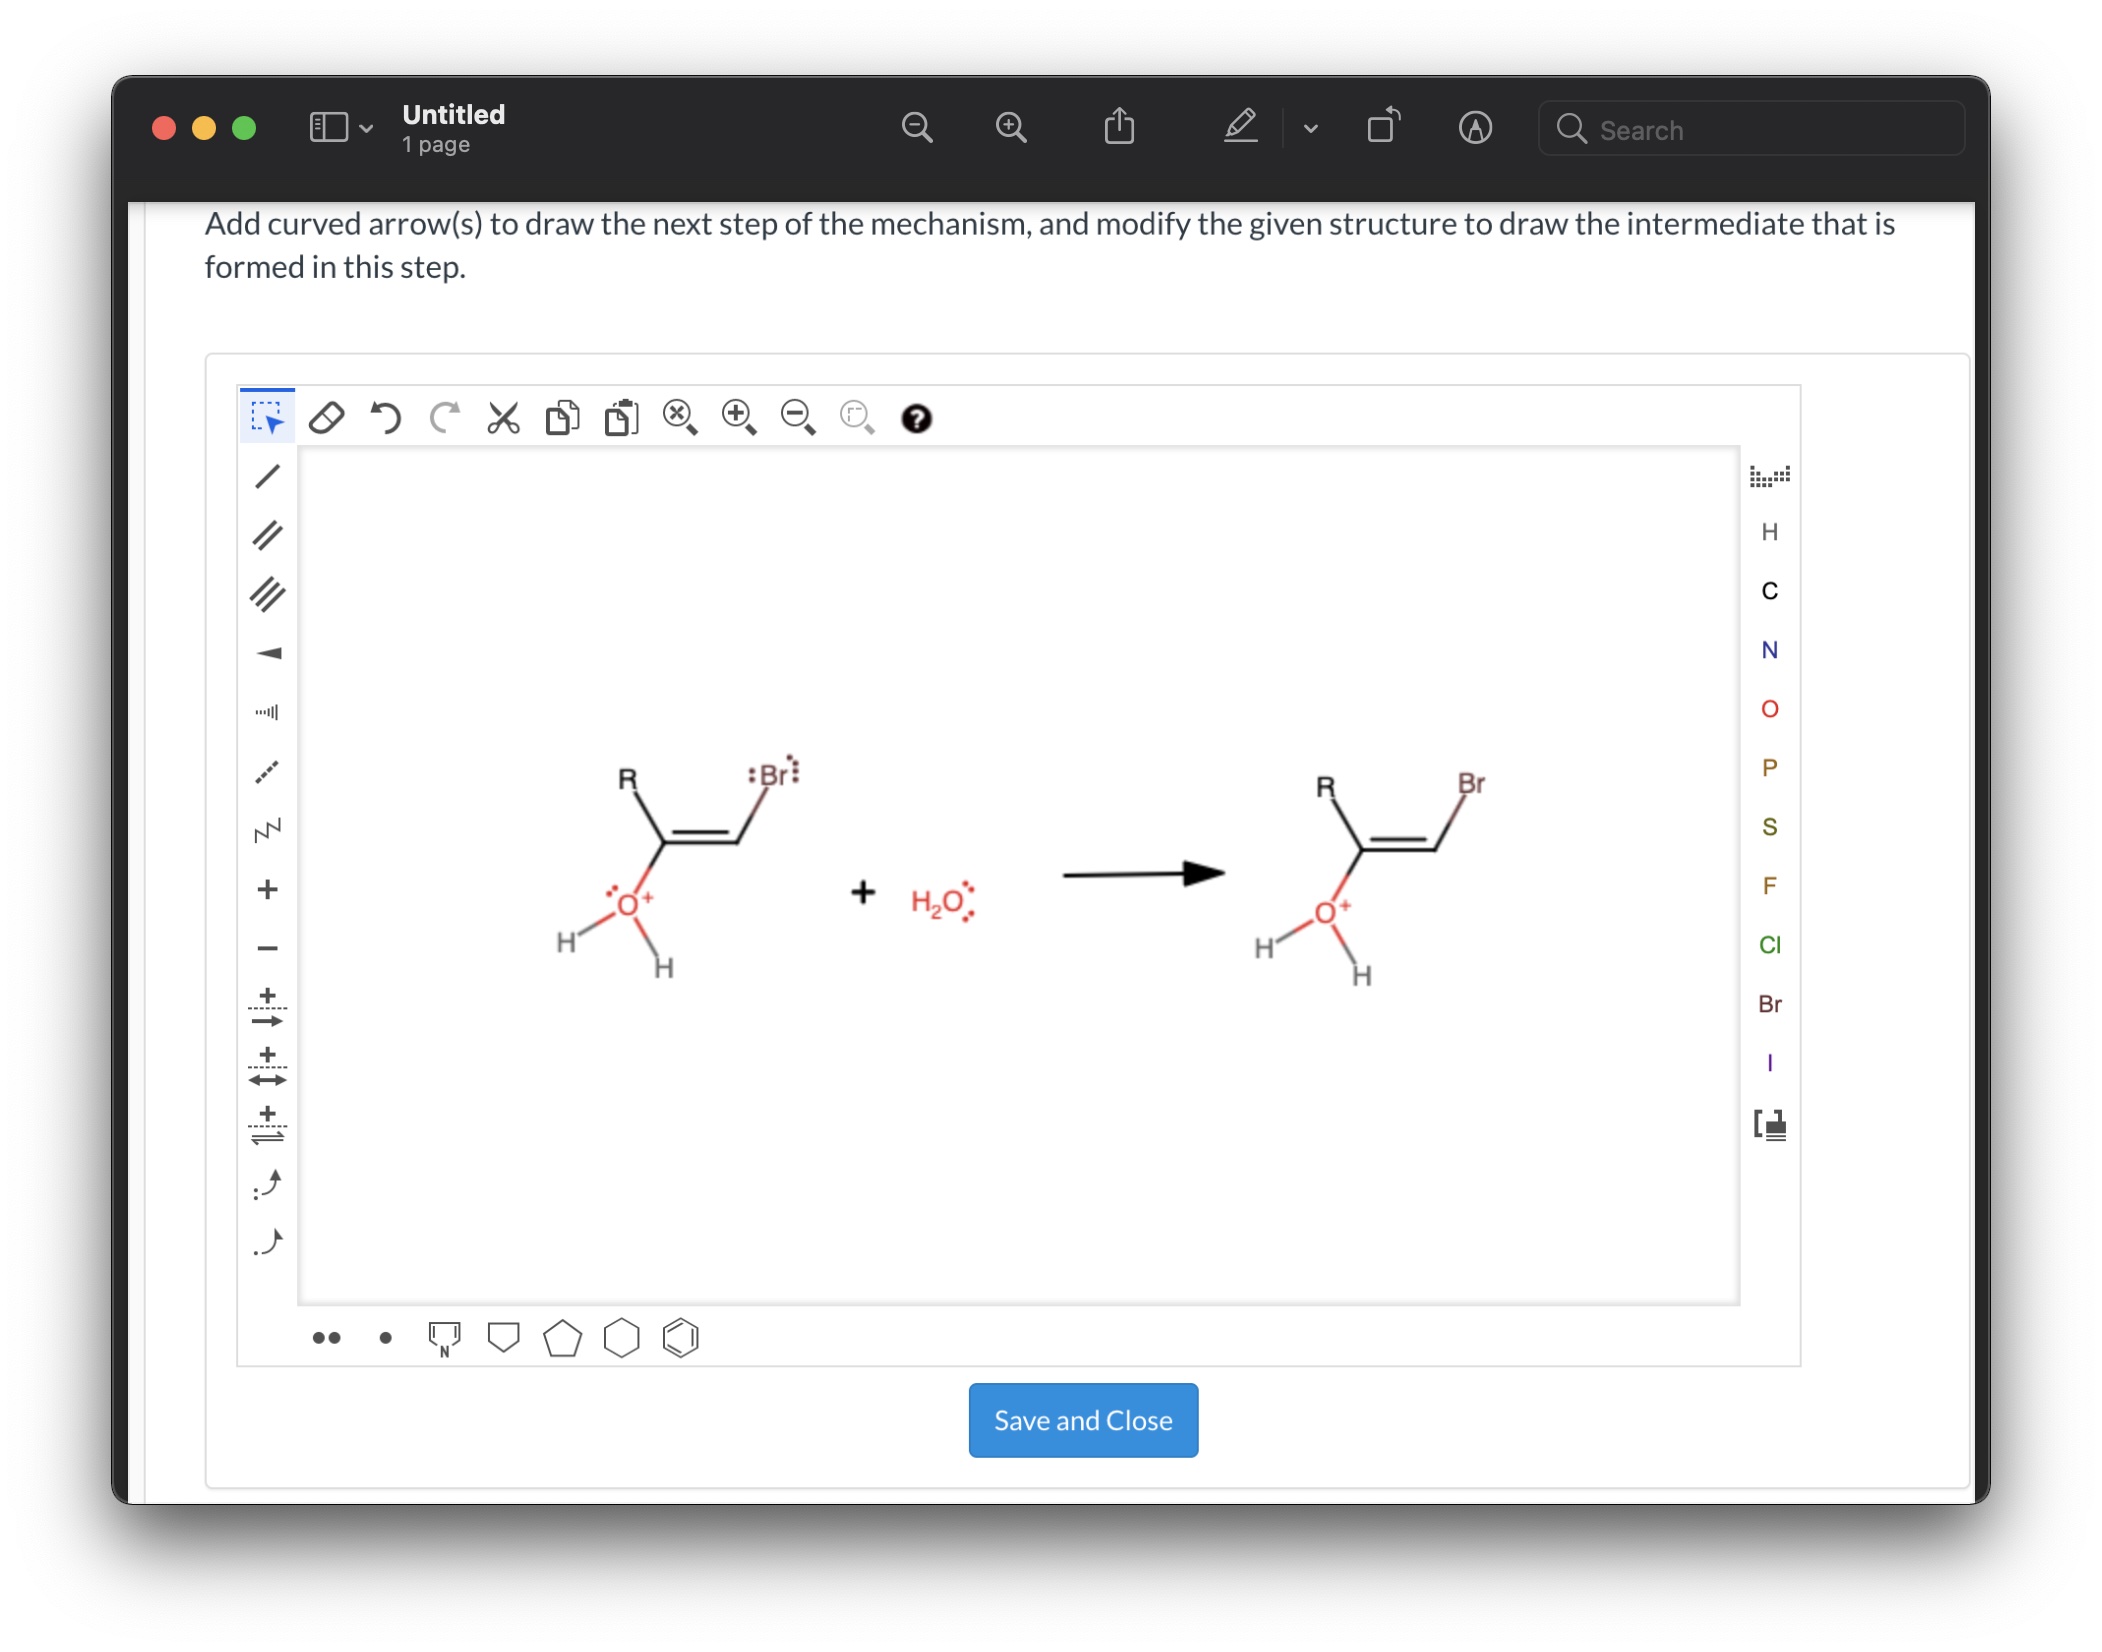Select the double bond drawing tool
This screenshot has height=1652, width=2102.
(267, 536)
